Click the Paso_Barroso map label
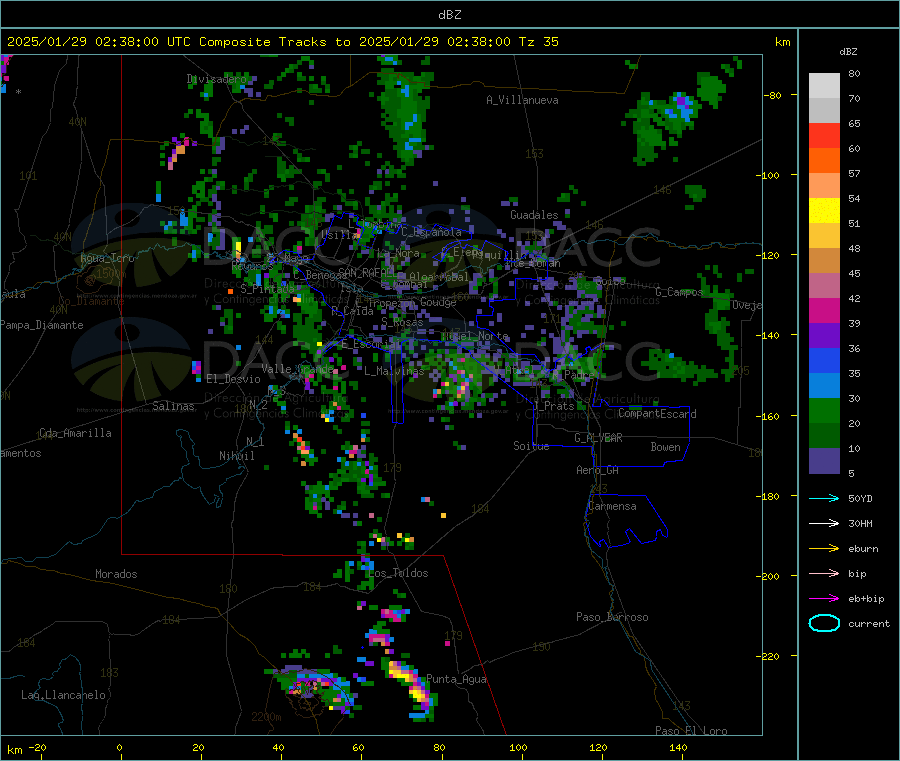The width and height of the screenshot is (900, 761). pos(612,617)
